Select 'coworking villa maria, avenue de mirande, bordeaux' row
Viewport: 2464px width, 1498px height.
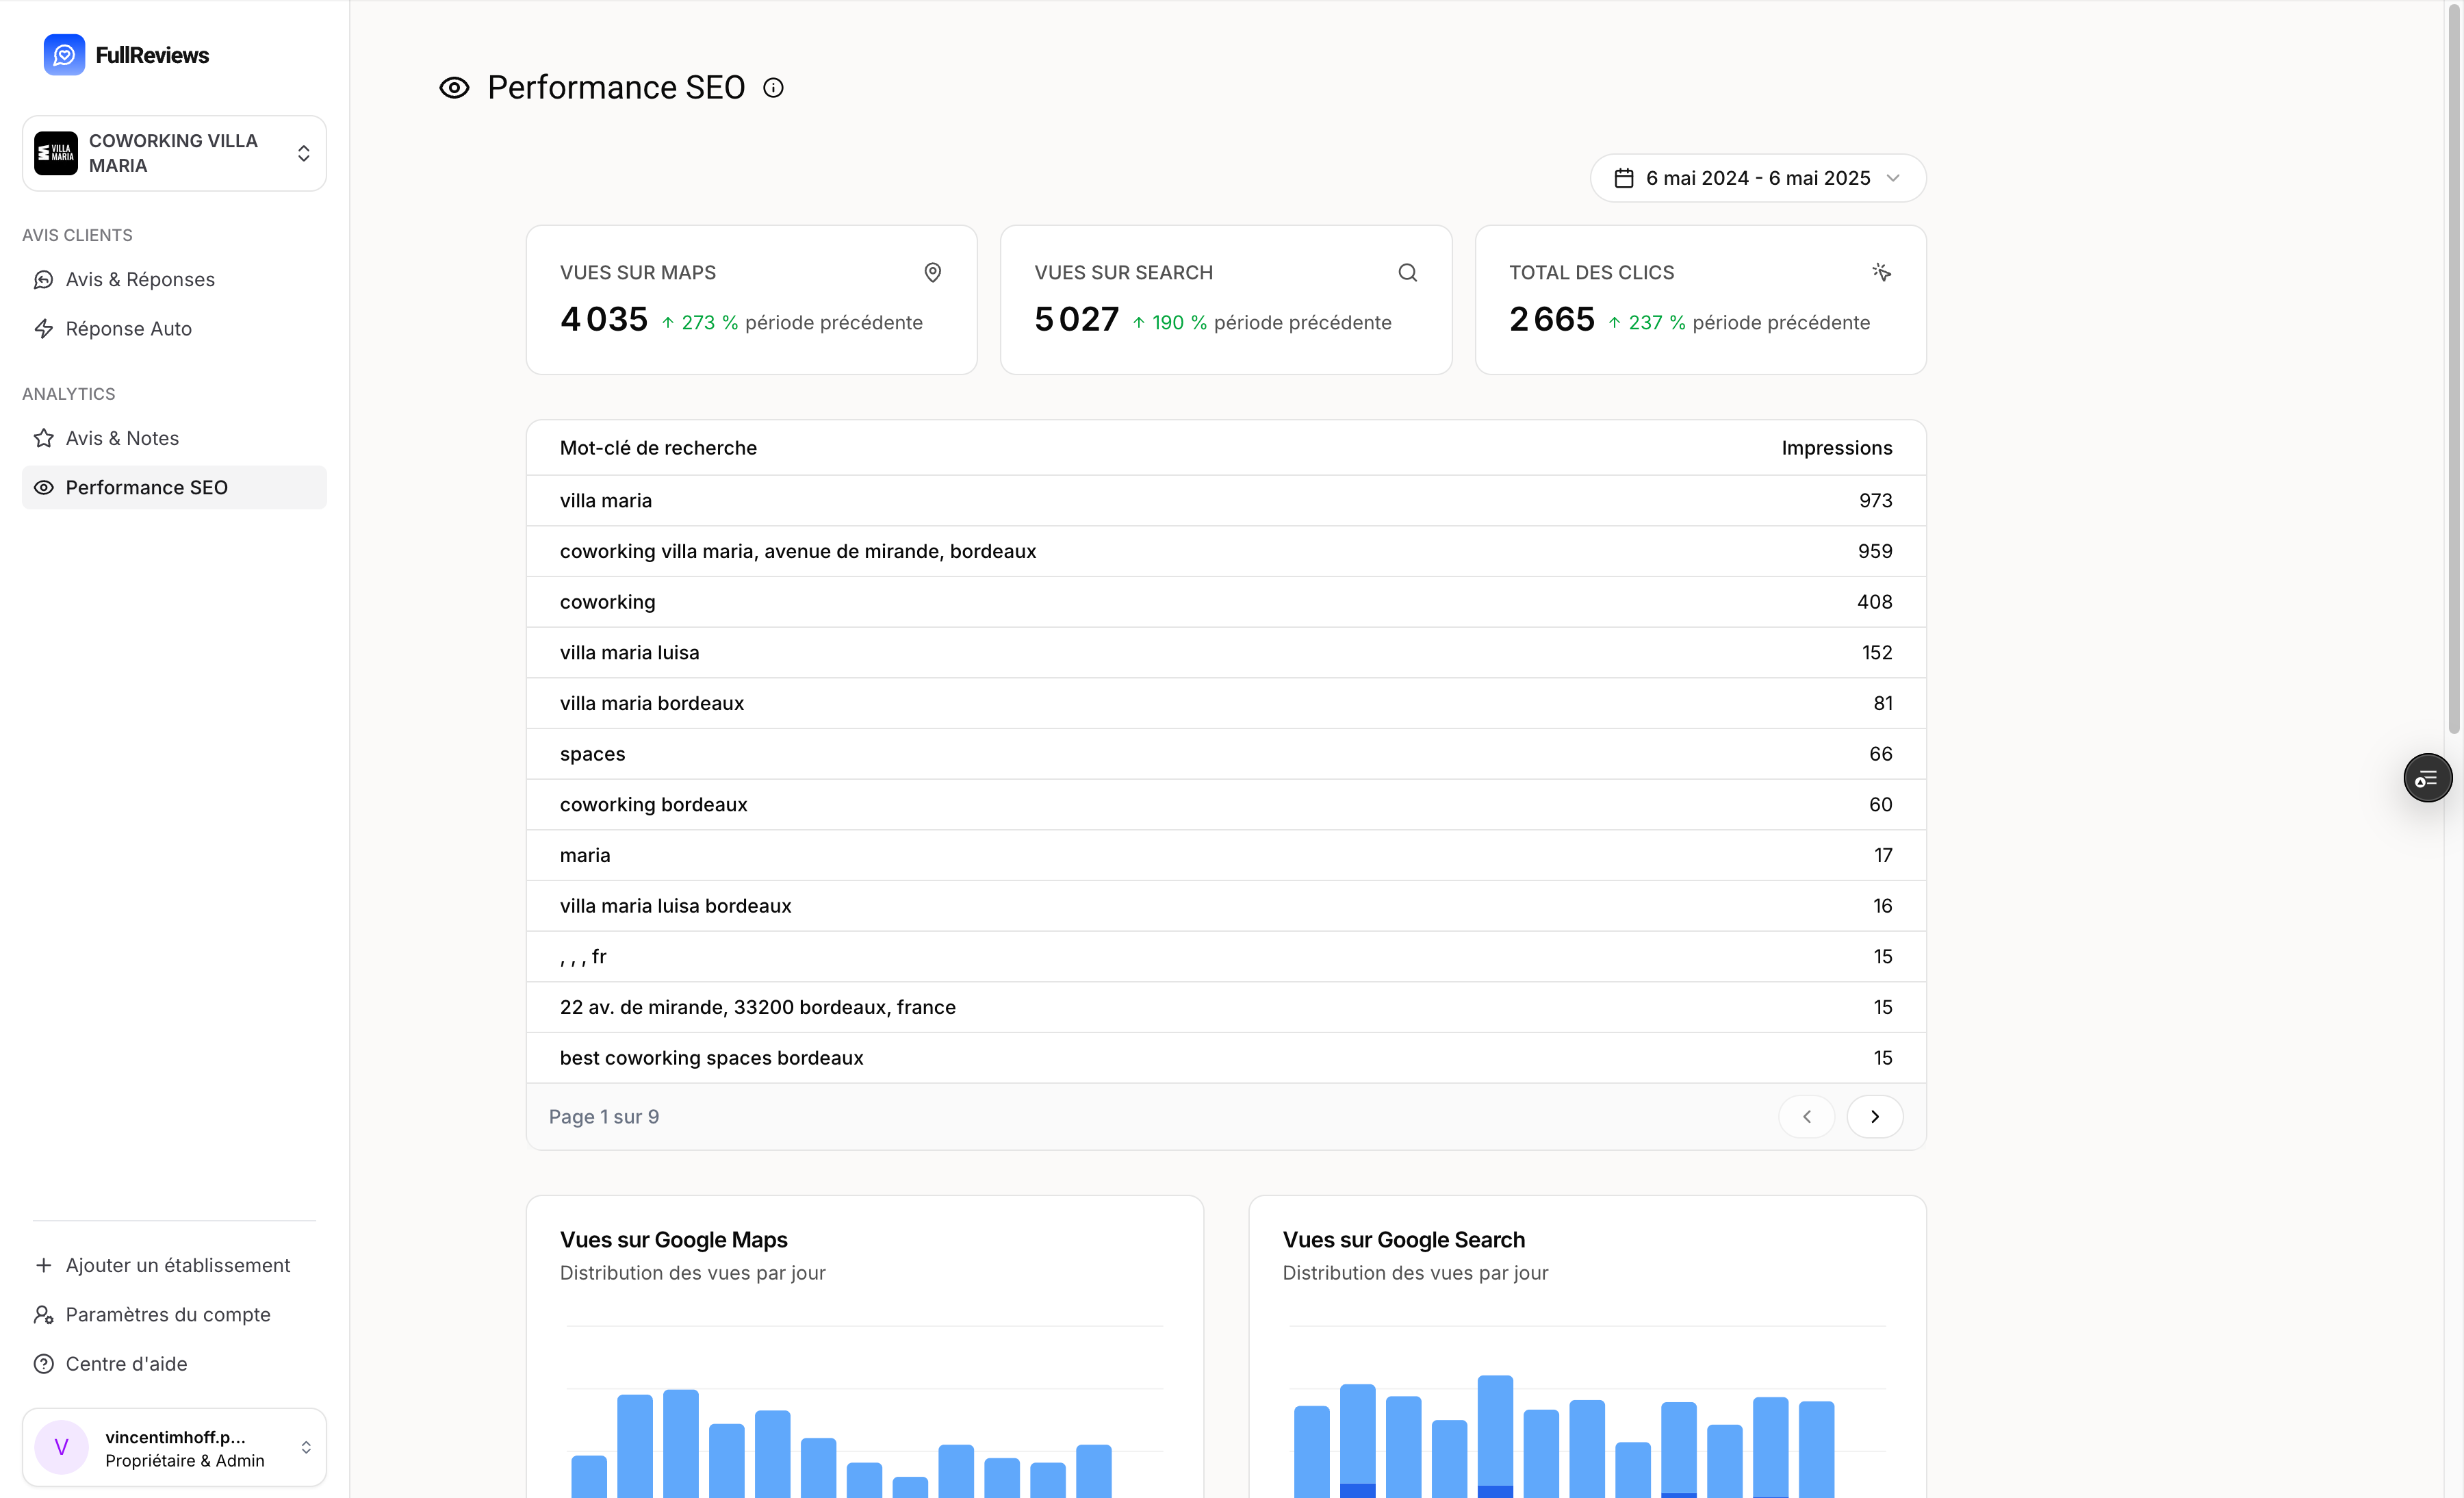pyautogui.click(x=1226, y=551)
